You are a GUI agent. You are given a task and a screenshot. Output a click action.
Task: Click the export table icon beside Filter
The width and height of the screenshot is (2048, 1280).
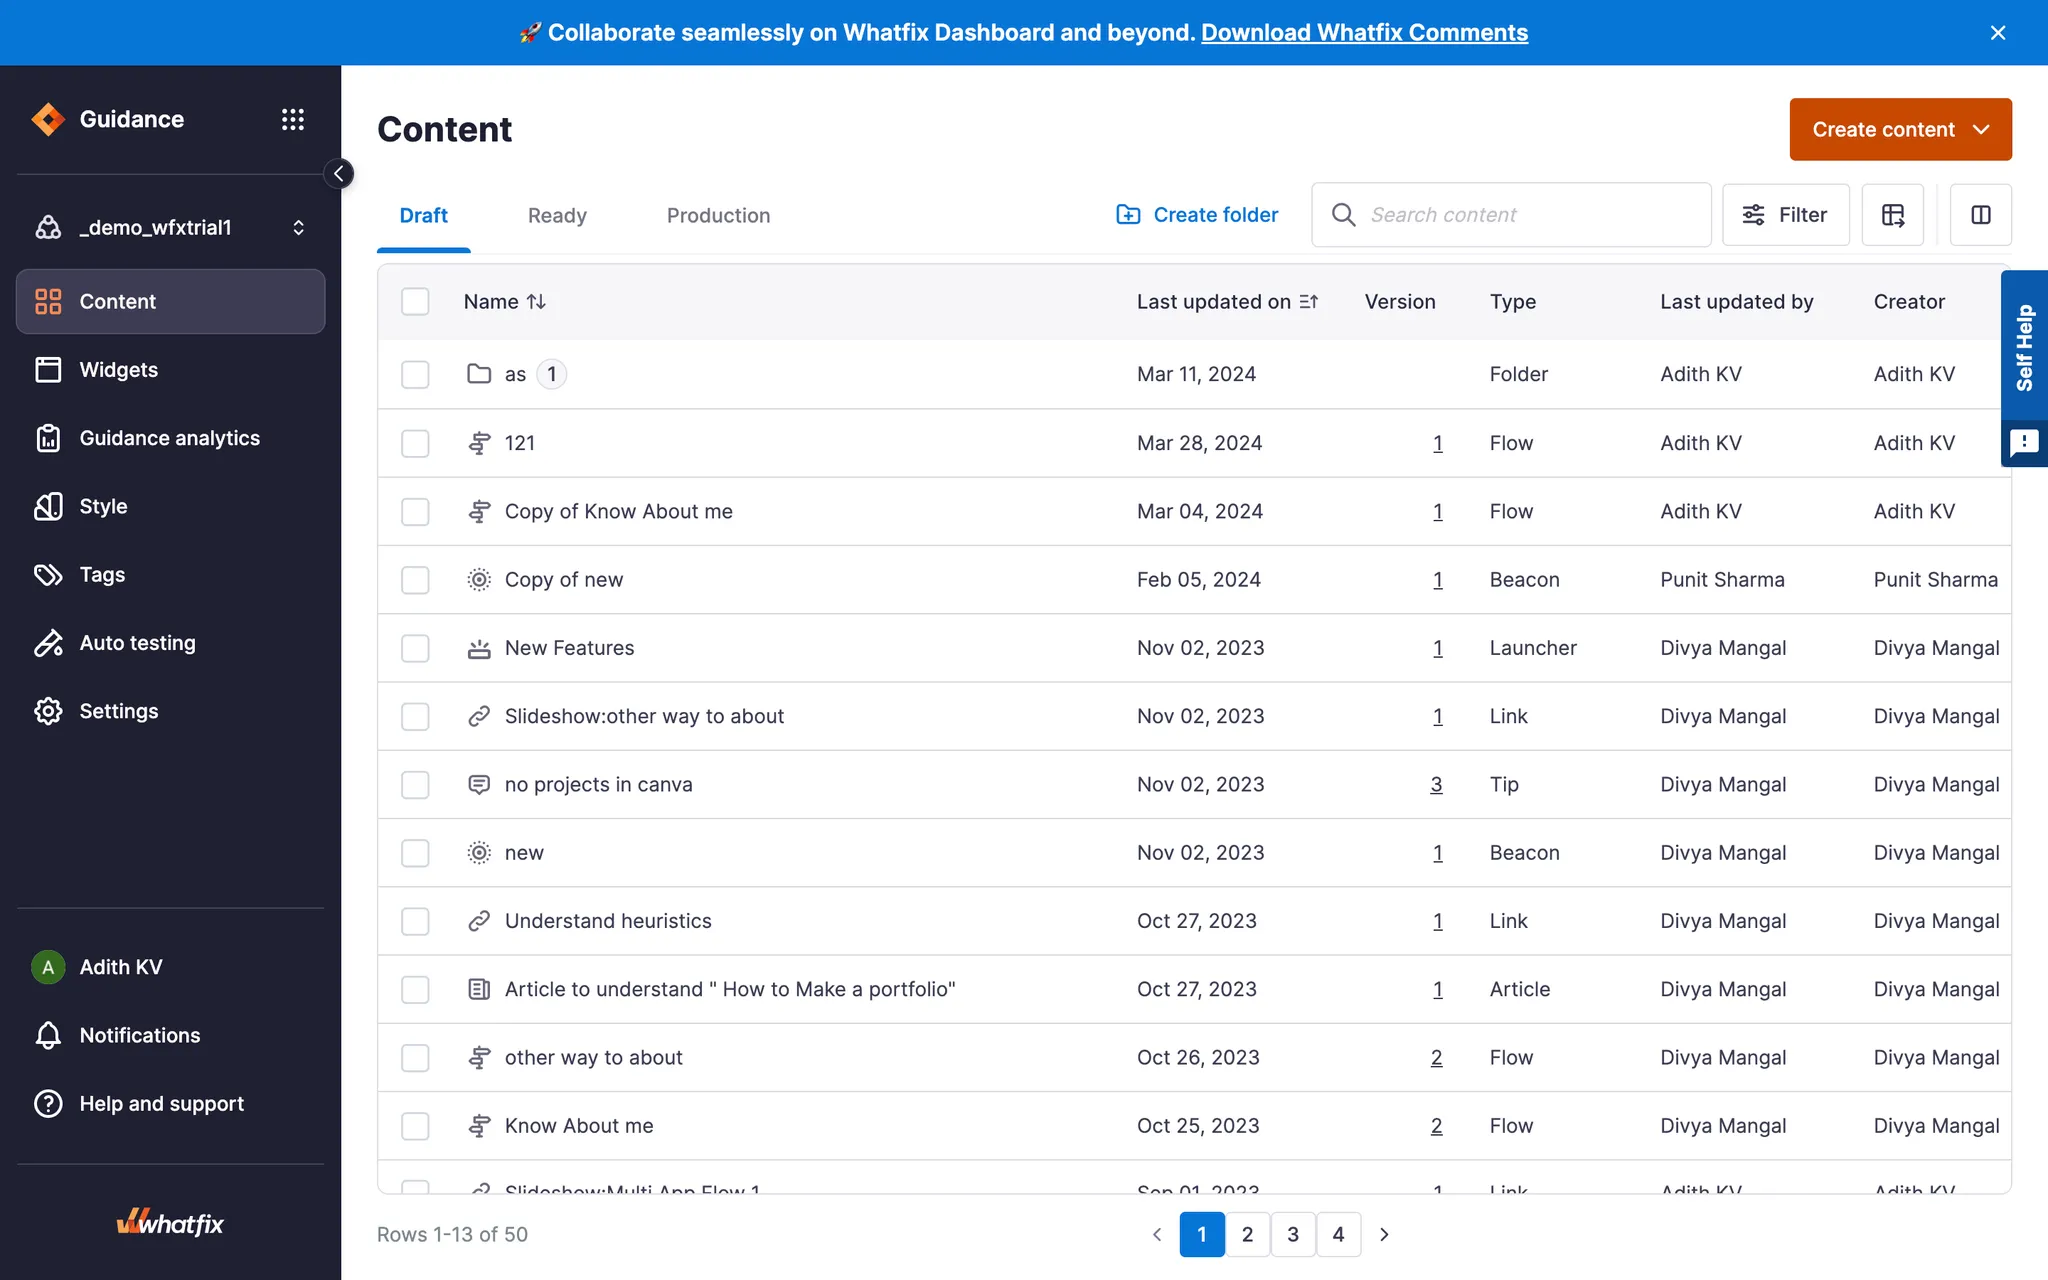click(1892, 214)
